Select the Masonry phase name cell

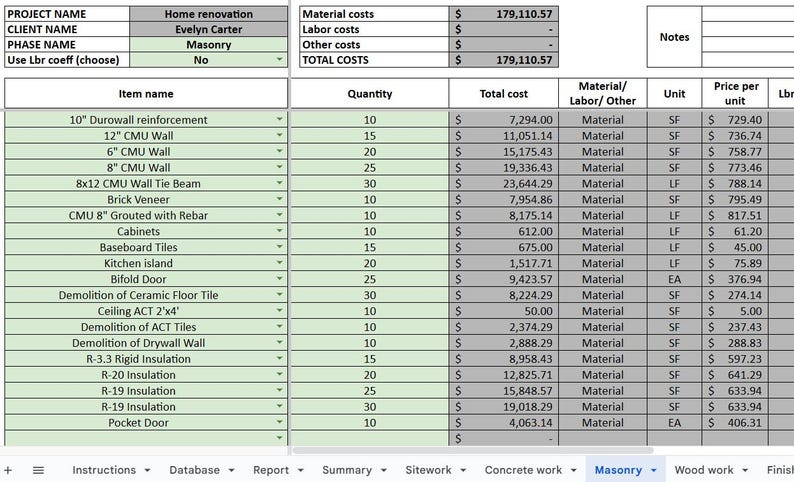(x=208, y=45)
